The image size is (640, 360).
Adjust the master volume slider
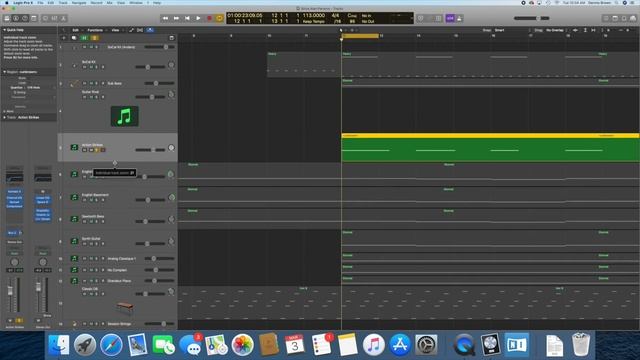click(532, 18)
